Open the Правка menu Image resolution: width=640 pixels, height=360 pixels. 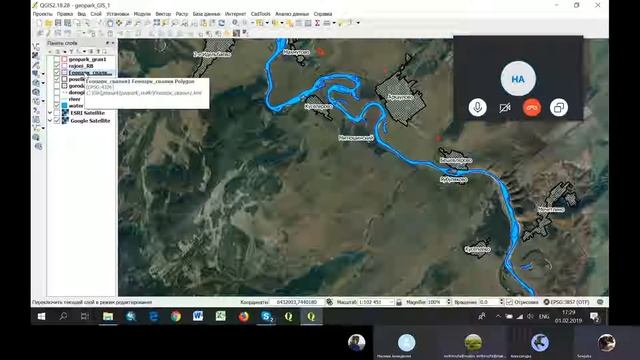click(64, 14)
